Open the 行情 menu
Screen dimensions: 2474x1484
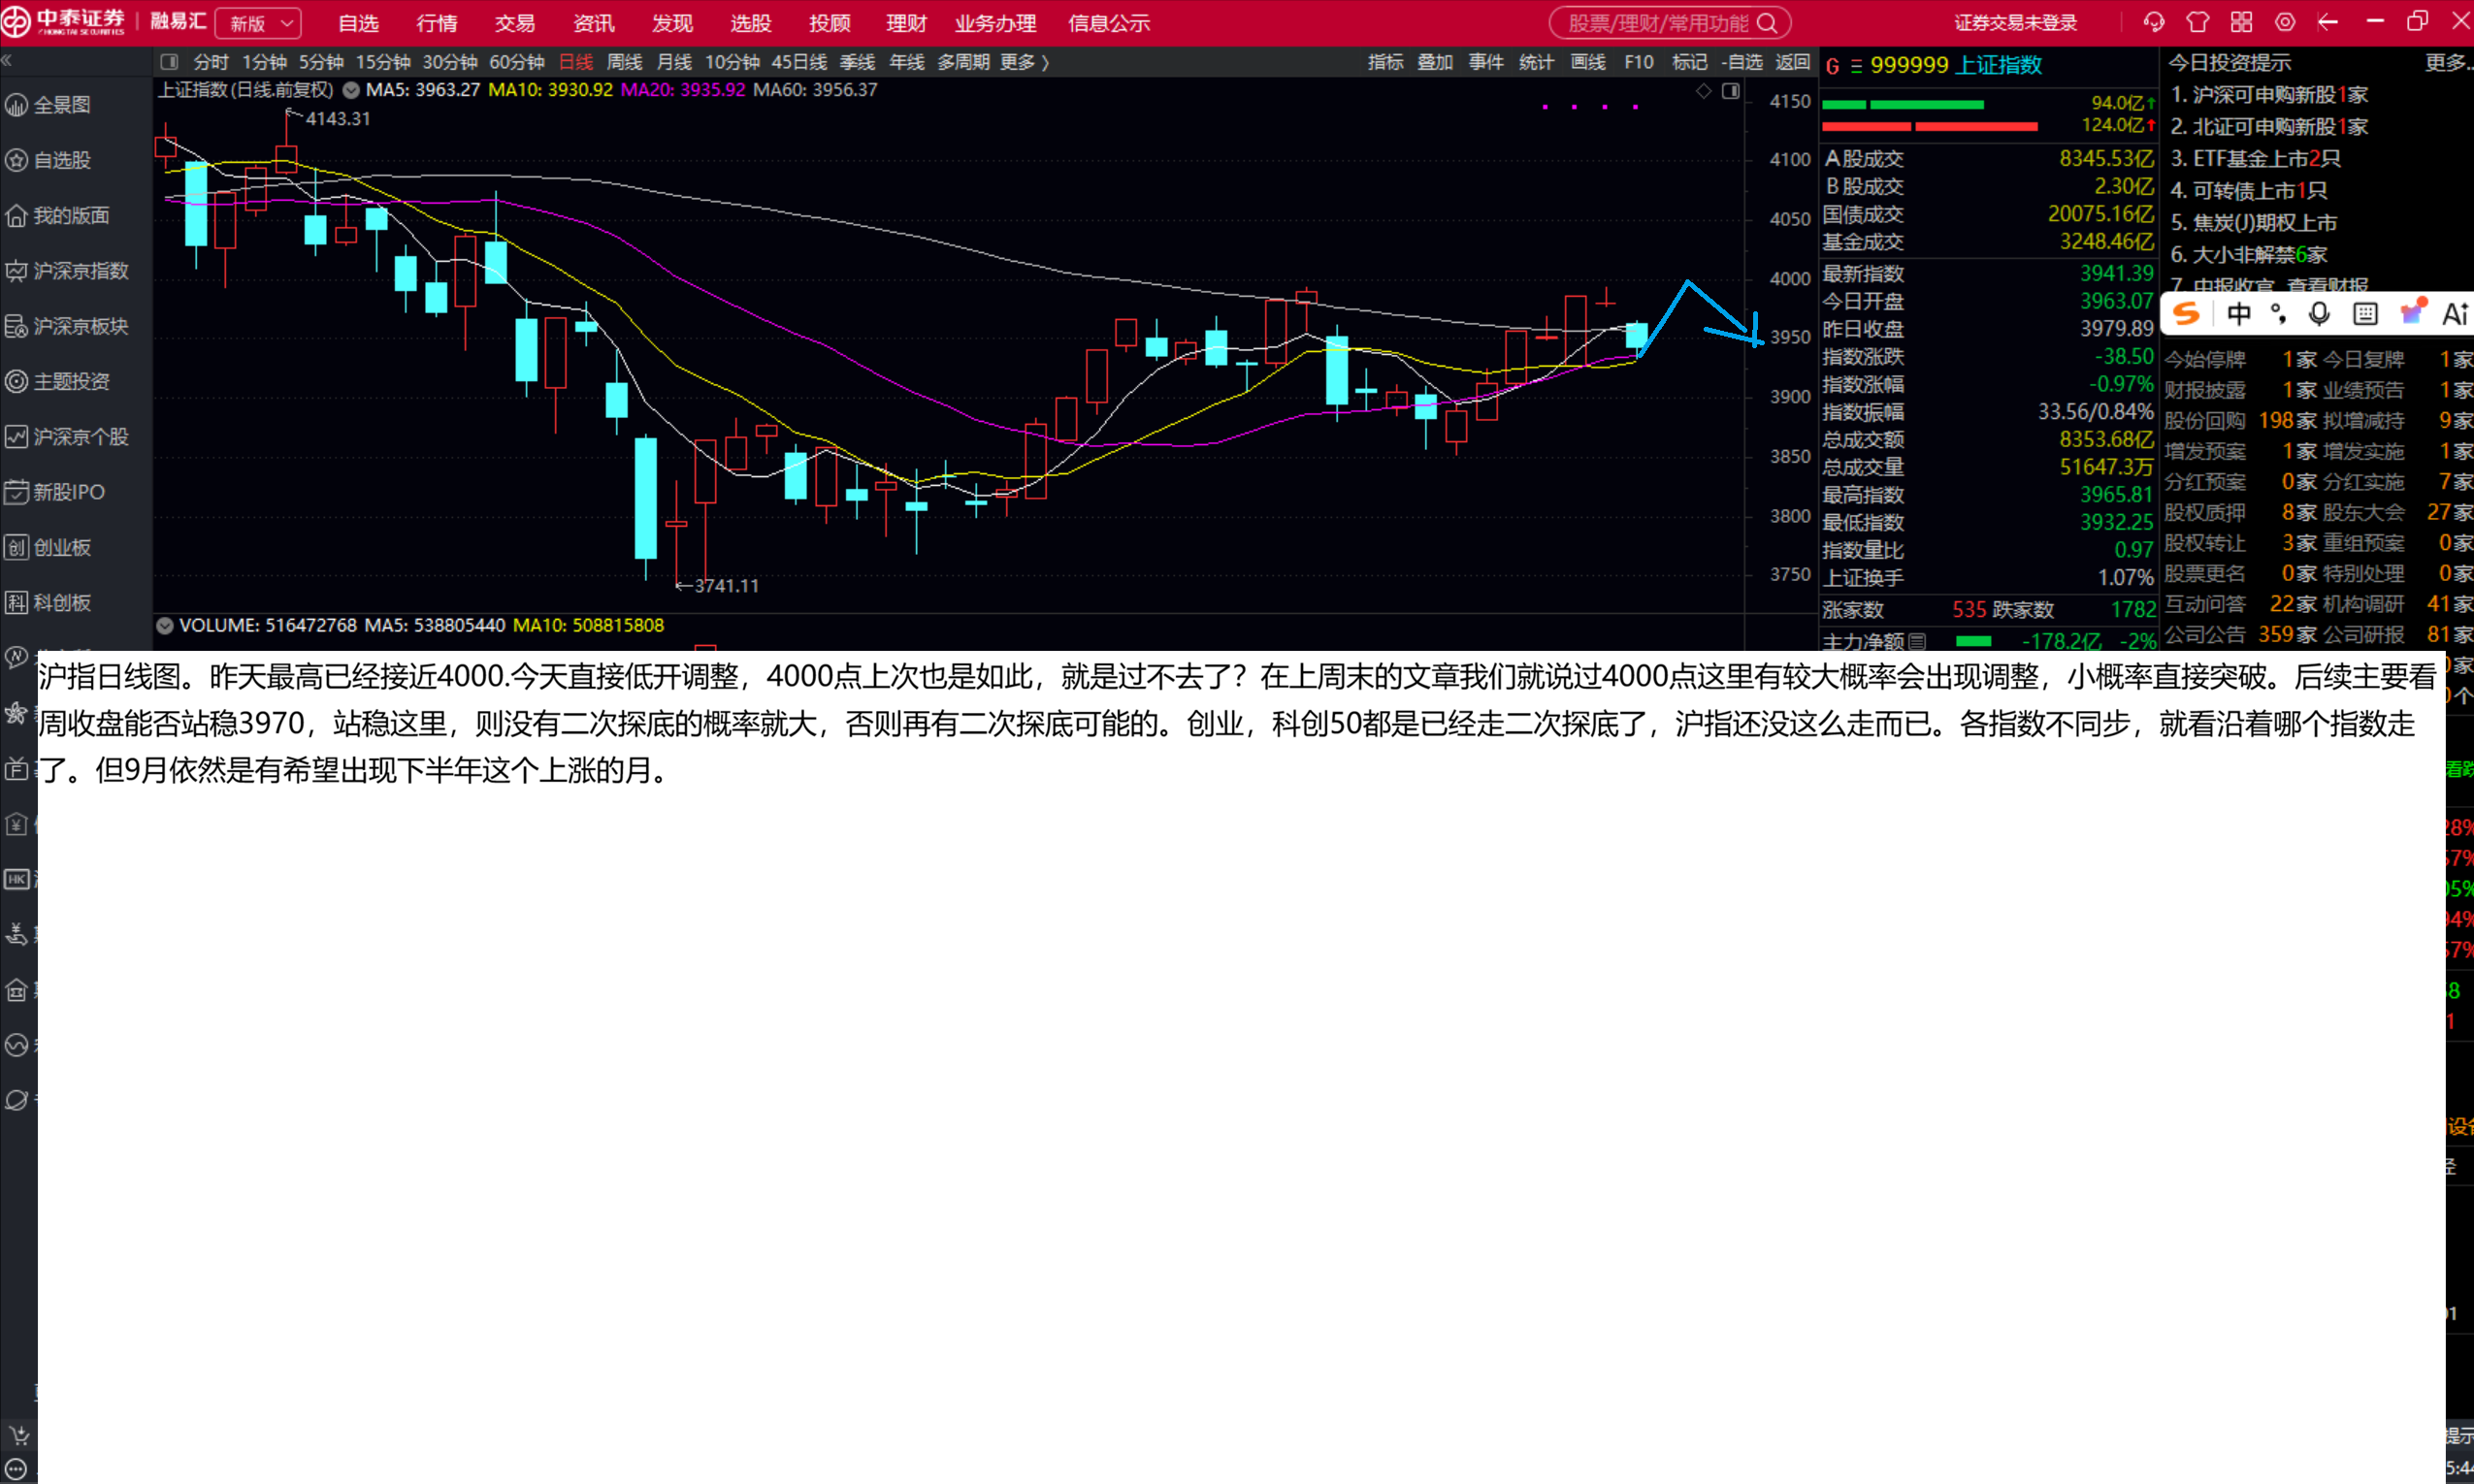point(437,23)
